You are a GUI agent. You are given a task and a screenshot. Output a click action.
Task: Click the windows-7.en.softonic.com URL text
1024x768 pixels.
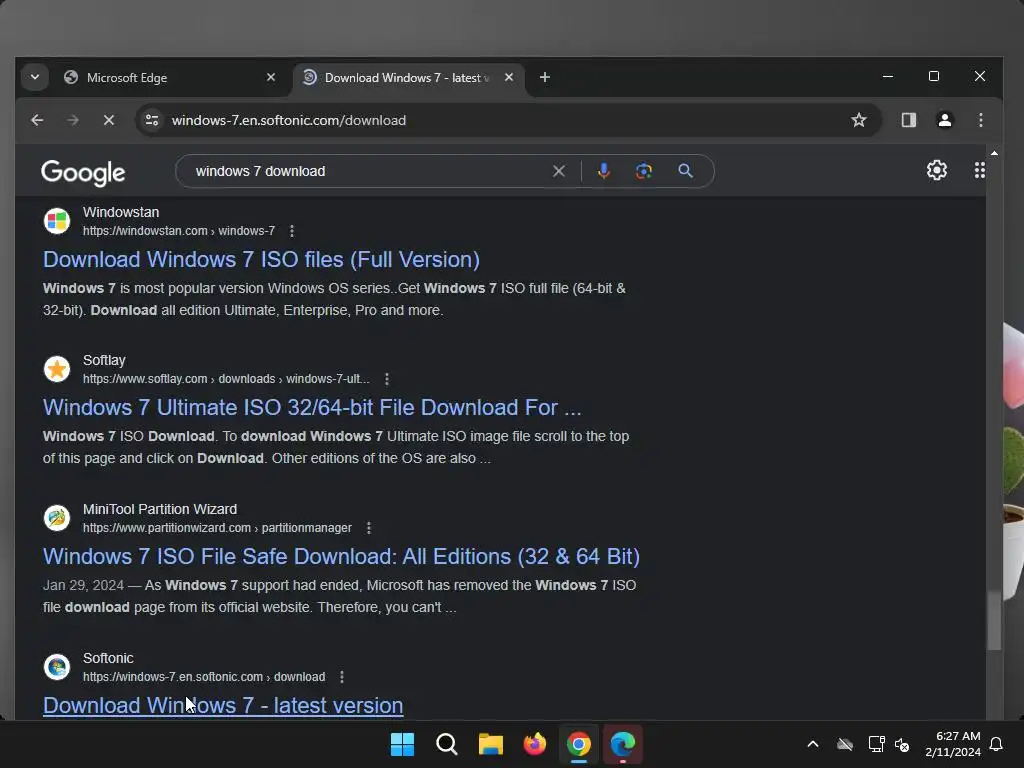[204, 677]
